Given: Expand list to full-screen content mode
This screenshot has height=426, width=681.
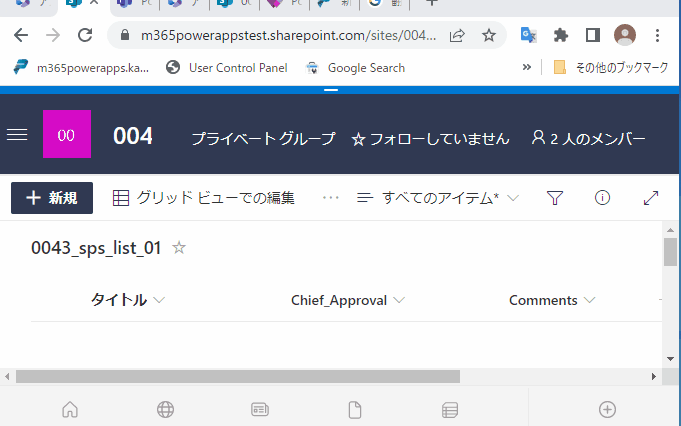Looking at the screenshot, I should [651, 198].
